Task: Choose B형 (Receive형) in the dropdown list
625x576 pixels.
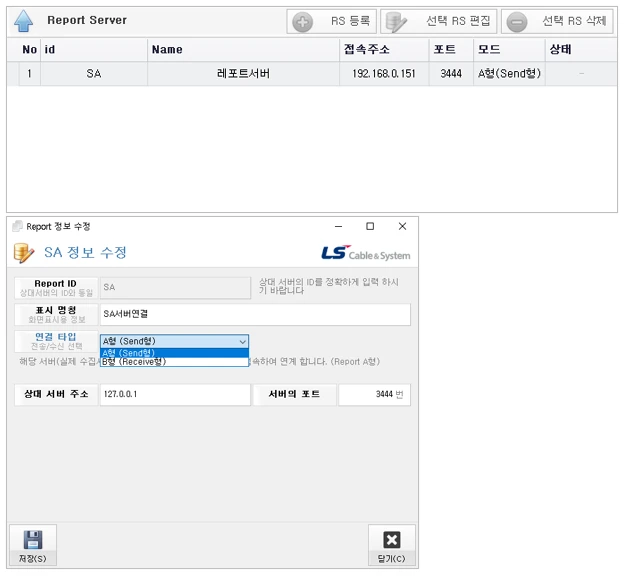Action: [174, 362]
